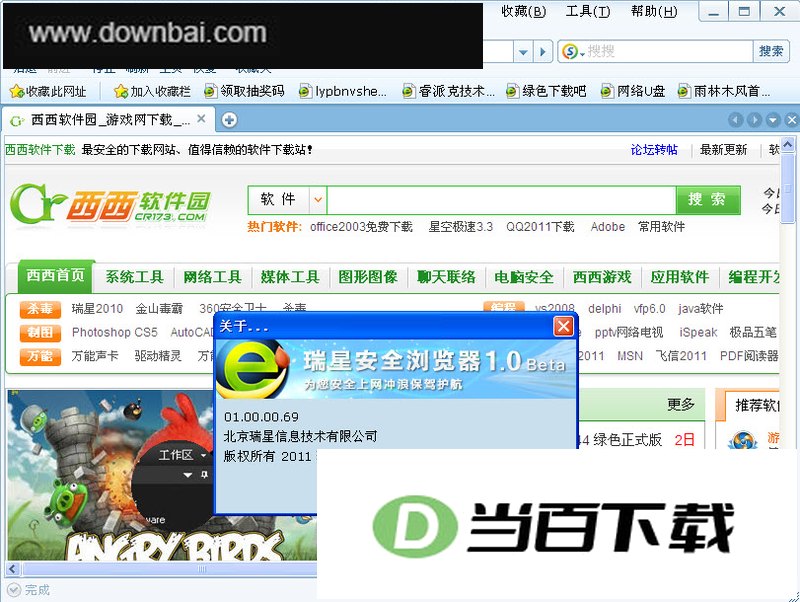
Task: Open the search engine selector icon
Action: 572,51
